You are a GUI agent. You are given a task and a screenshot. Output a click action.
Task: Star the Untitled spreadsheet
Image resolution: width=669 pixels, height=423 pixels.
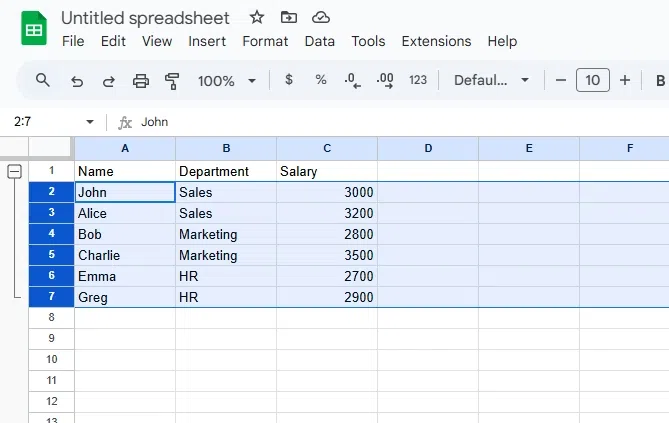click(257, 17)
